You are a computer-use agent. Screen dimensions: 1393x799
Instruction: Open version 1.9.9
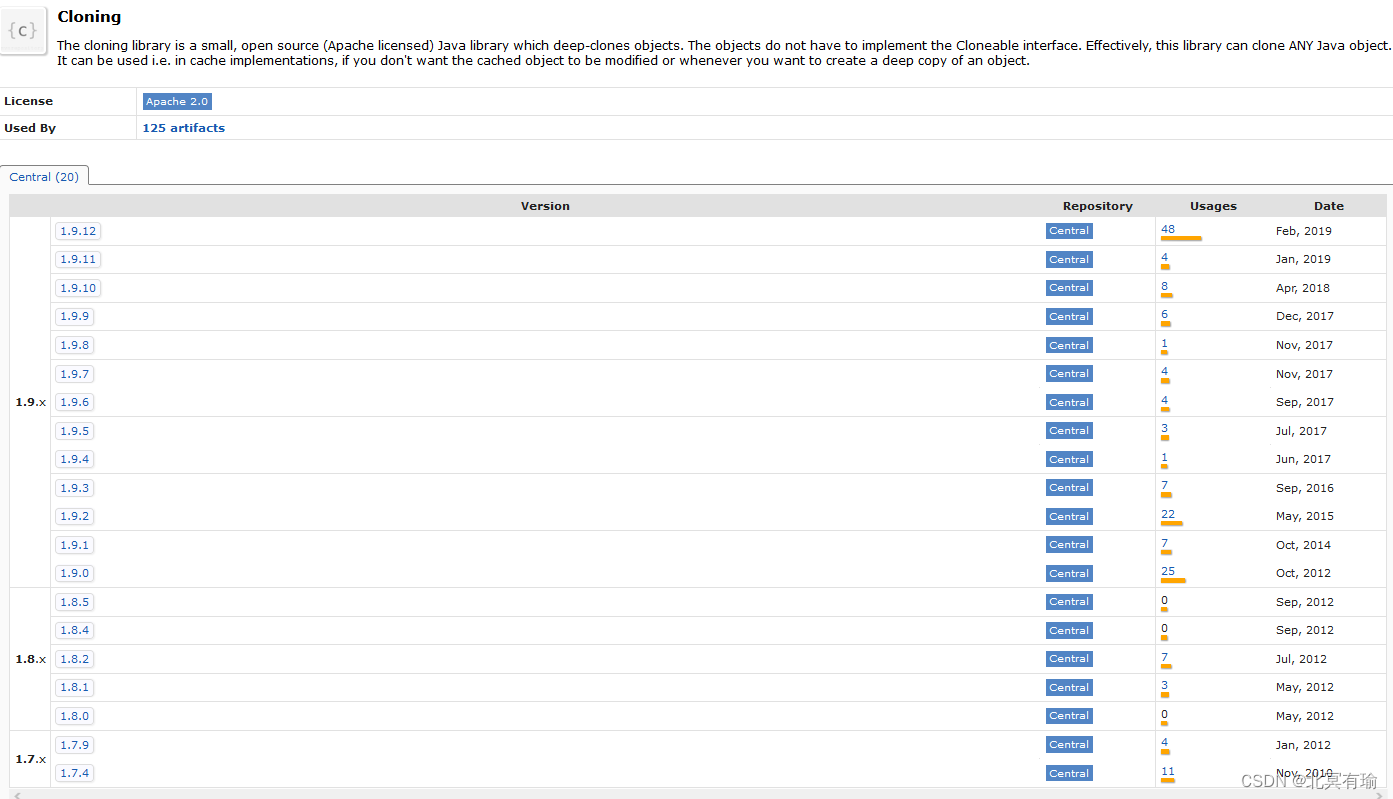[75, 316]
